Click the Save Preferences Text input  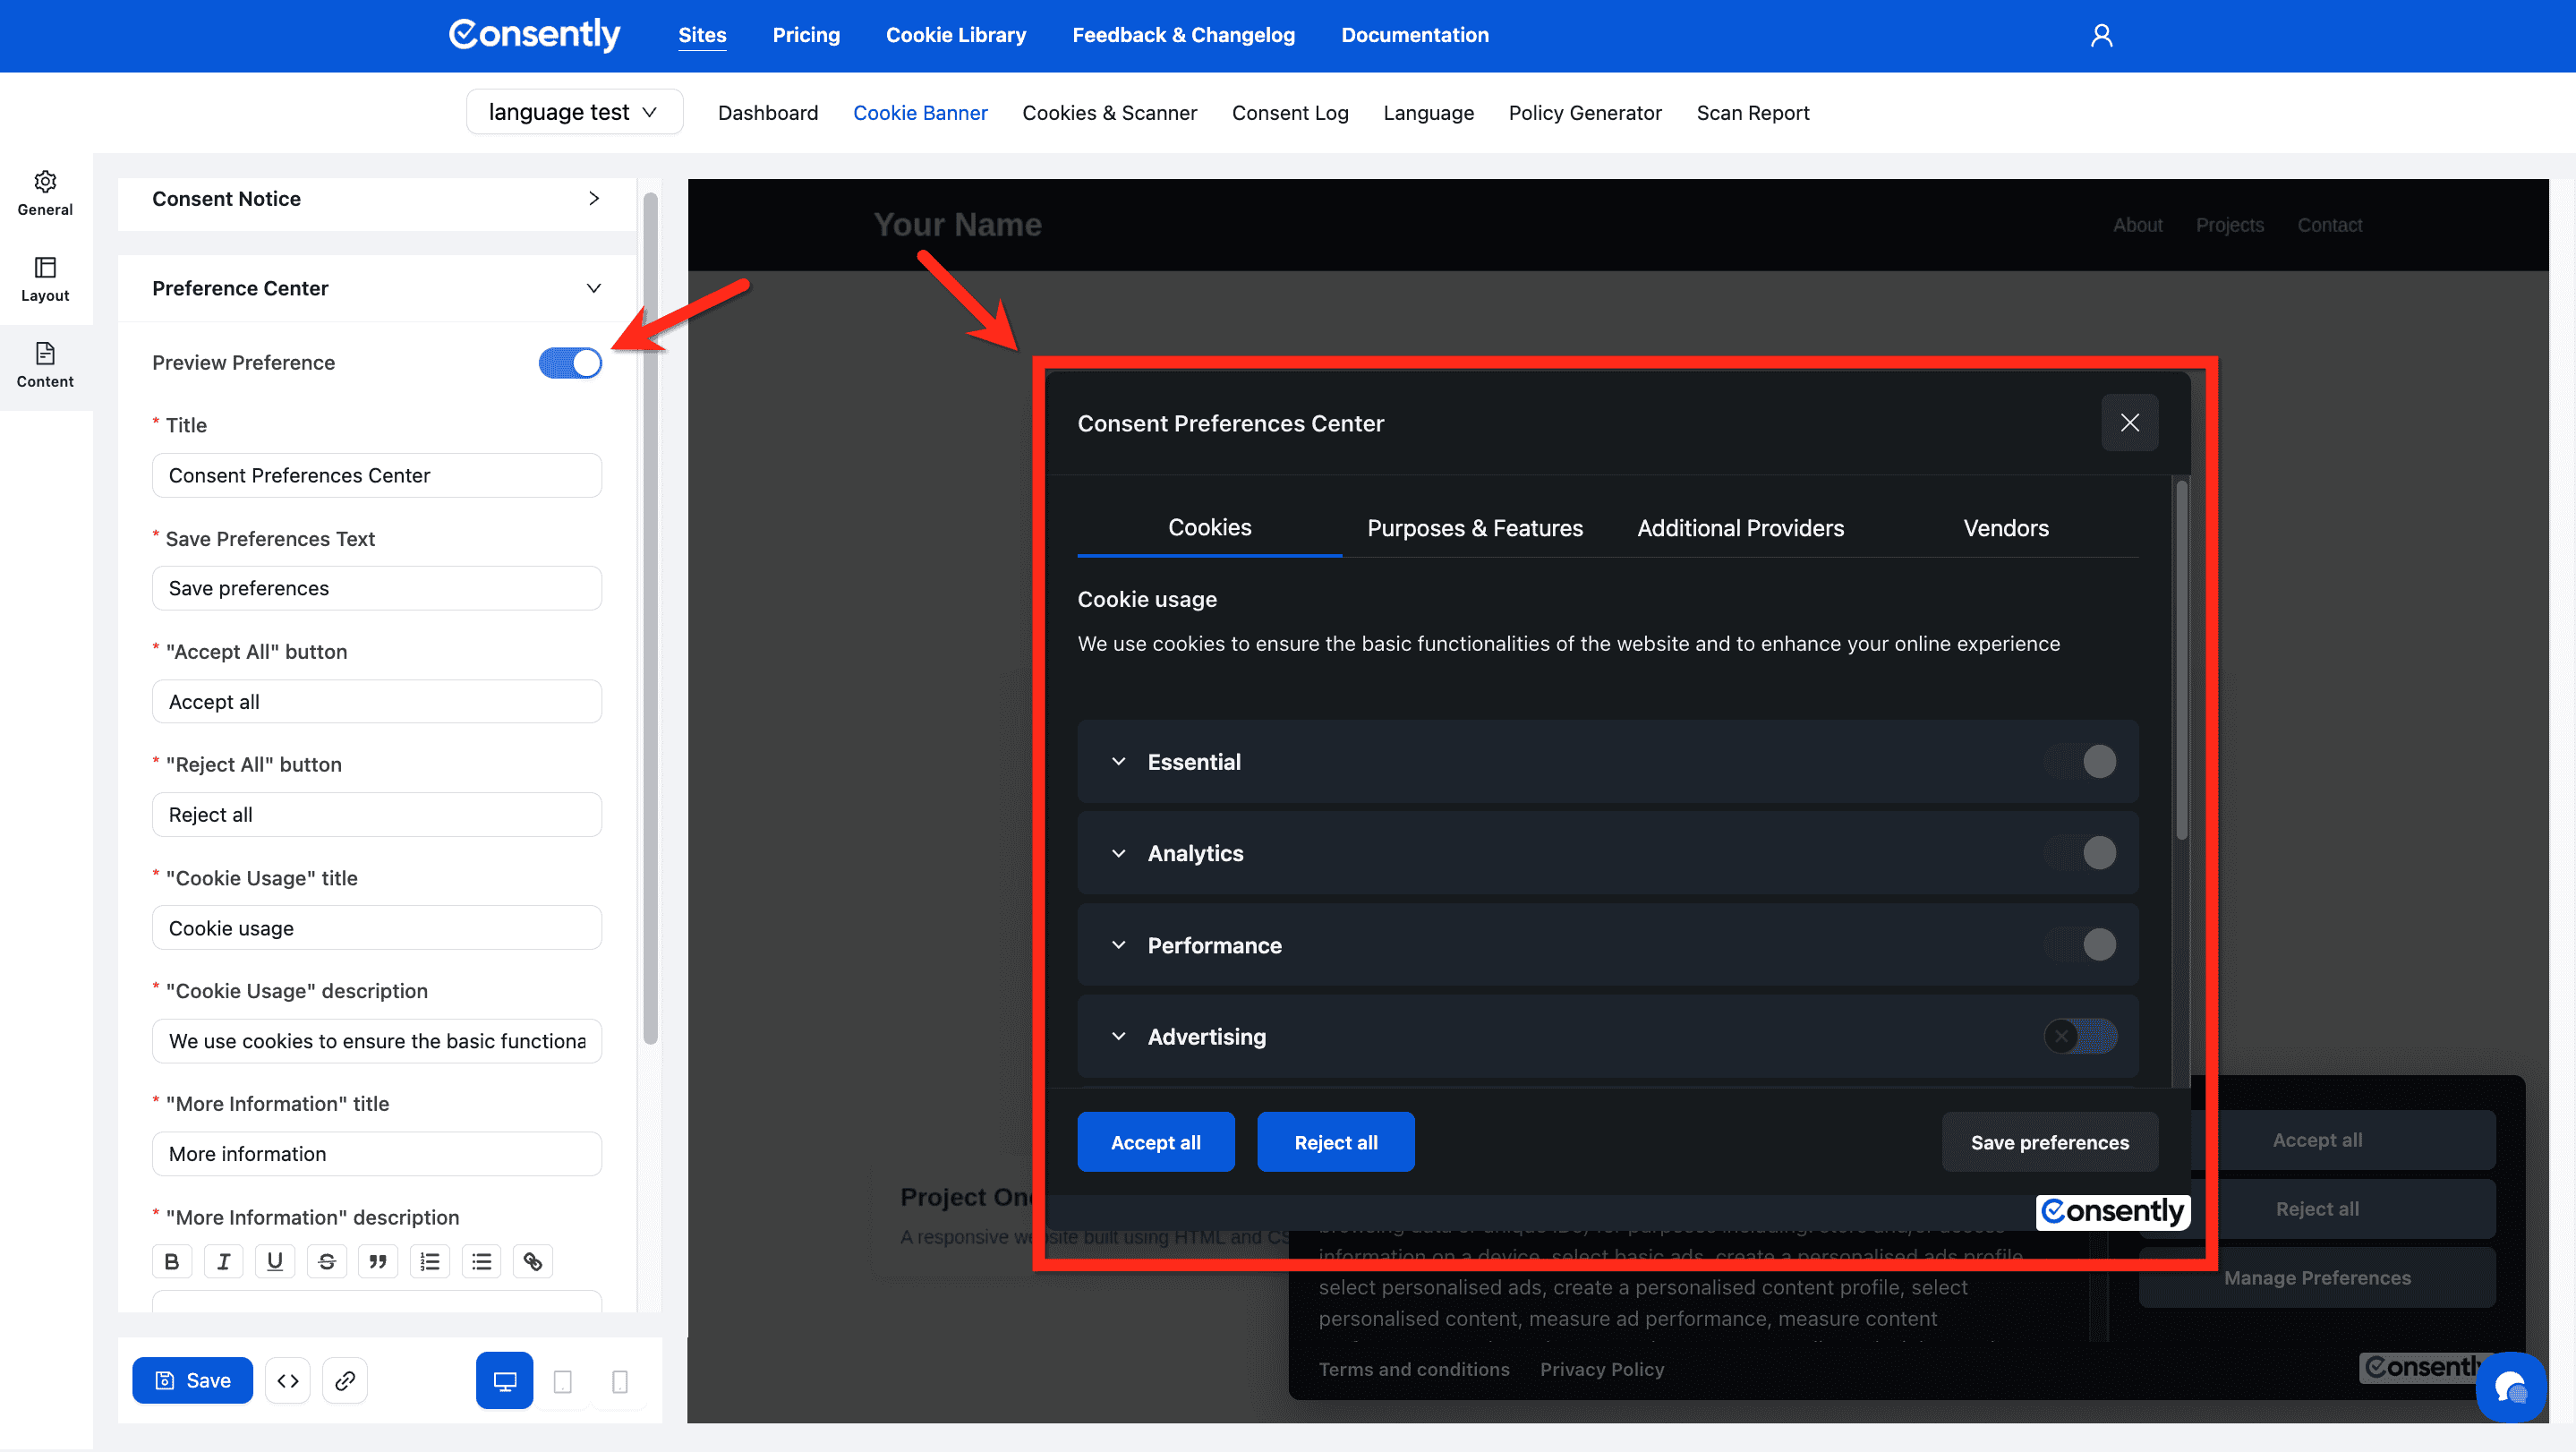[376, 588]
